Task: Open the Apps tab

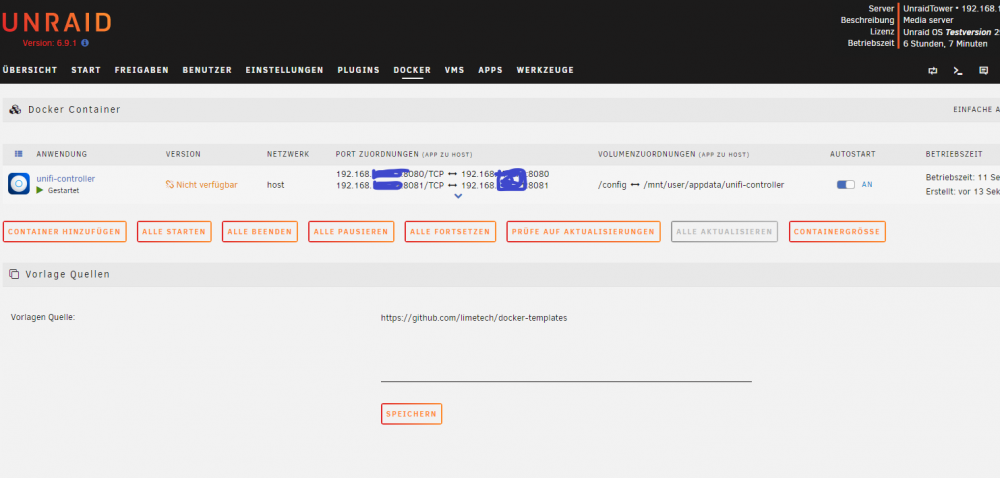Action: 490,70
